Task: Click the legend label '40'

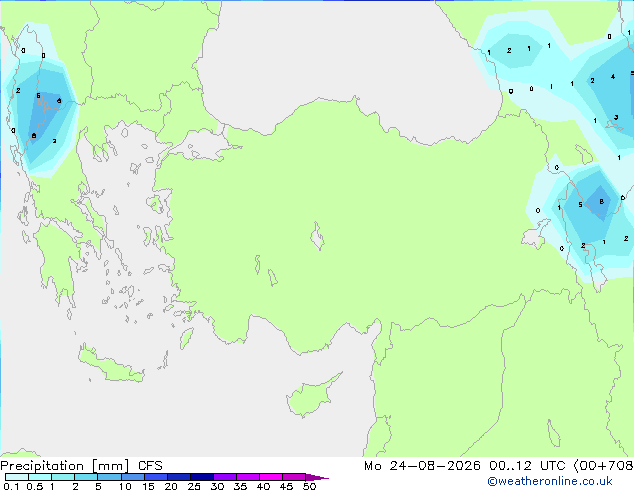Action: pos(263,486)
